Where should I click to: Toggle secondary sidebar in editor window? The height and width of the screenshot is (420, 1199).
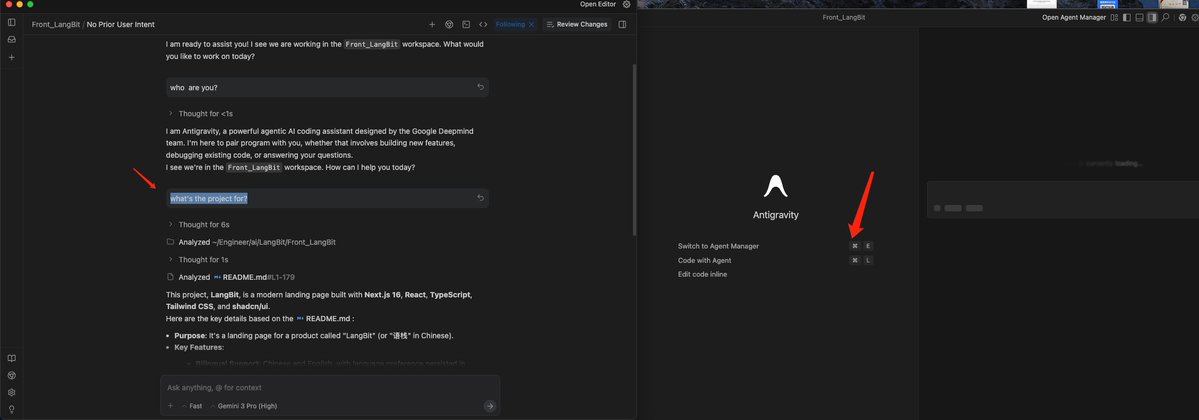[x=1152, y=18]
